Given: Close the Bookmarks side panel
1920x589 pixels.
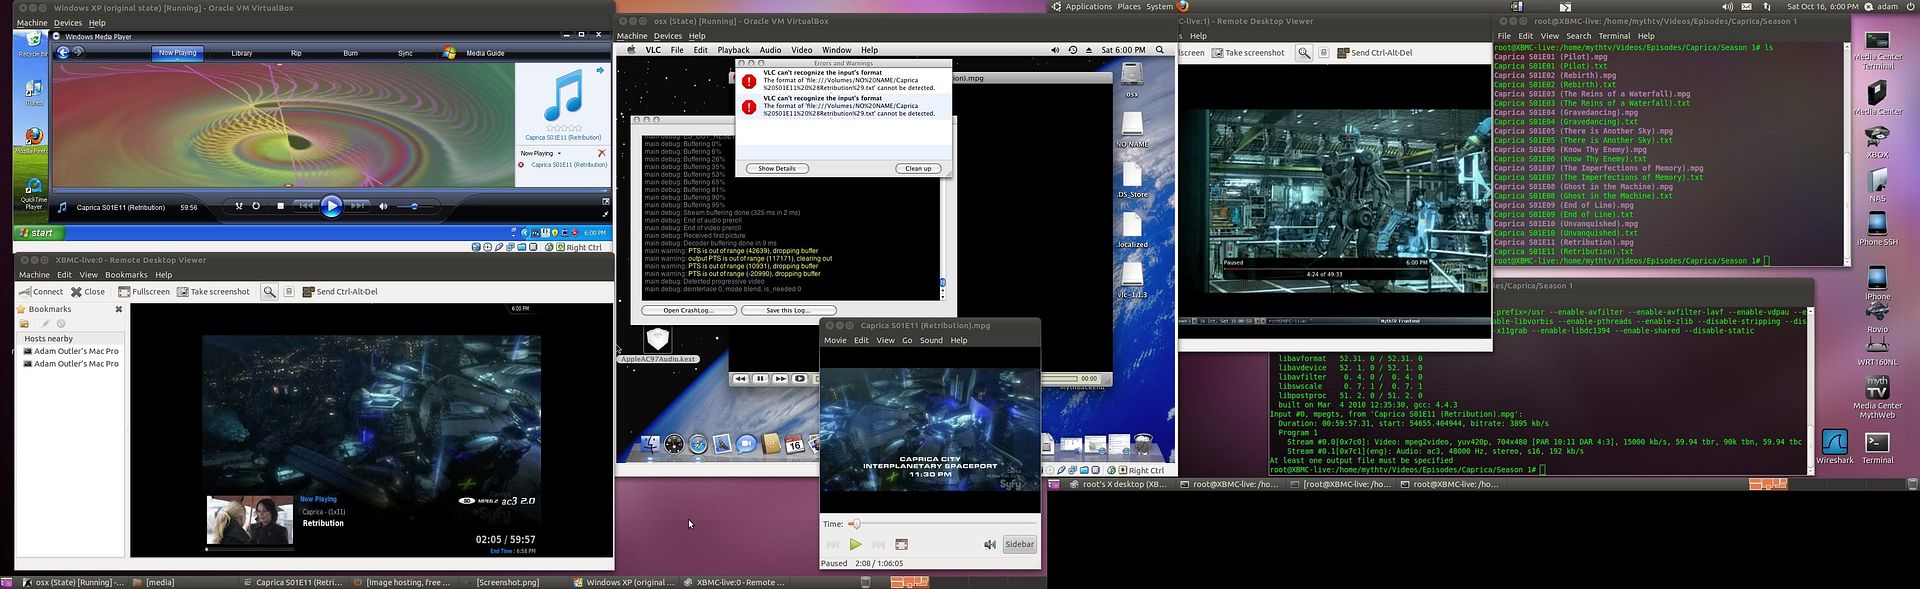Looking at the screenshot, I should 119,309.
